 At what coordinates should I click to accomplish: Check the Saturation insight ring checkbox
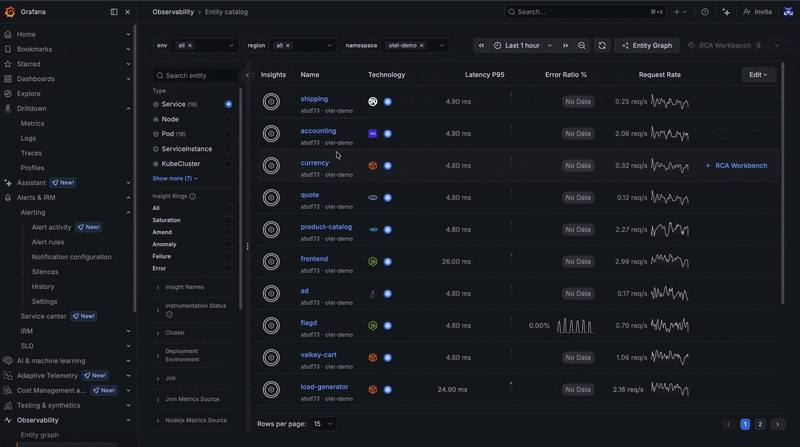click(x=229, y=220)
